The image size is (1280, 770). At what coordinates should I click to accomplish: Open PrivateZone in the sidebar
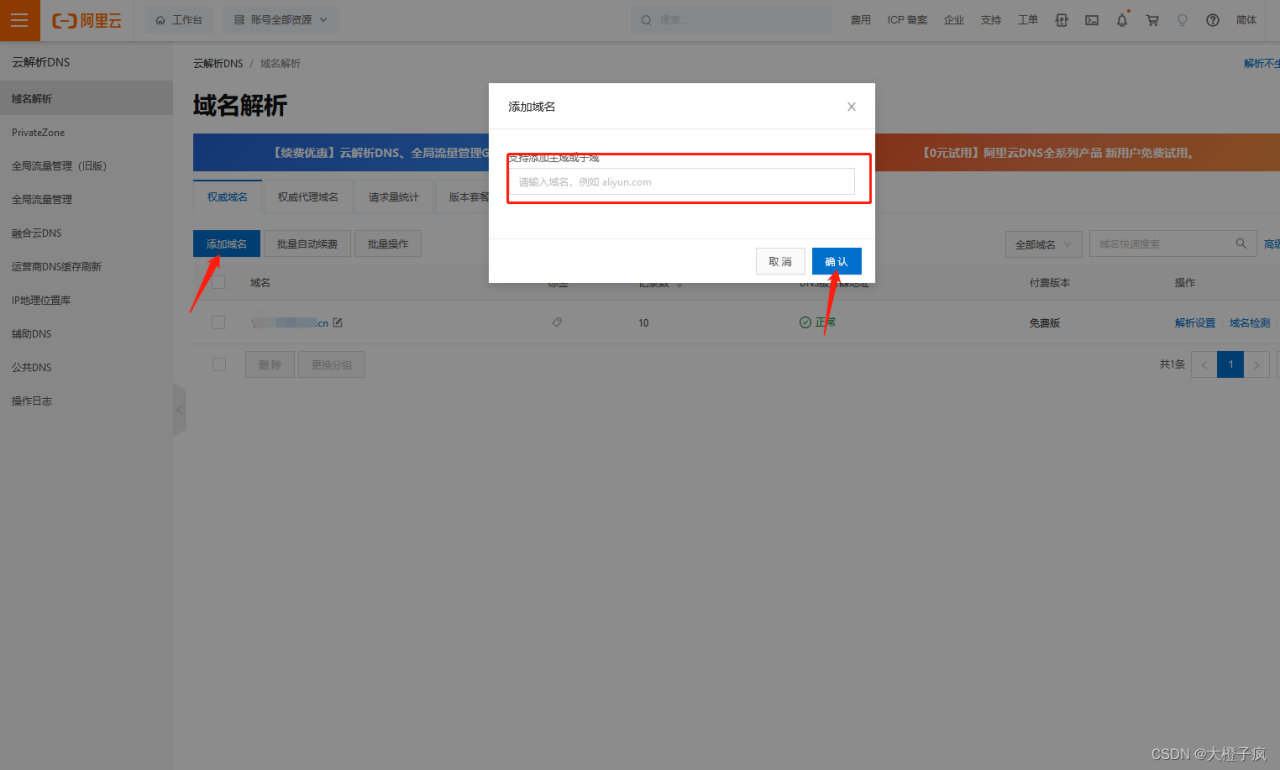(x=86, y=132)
